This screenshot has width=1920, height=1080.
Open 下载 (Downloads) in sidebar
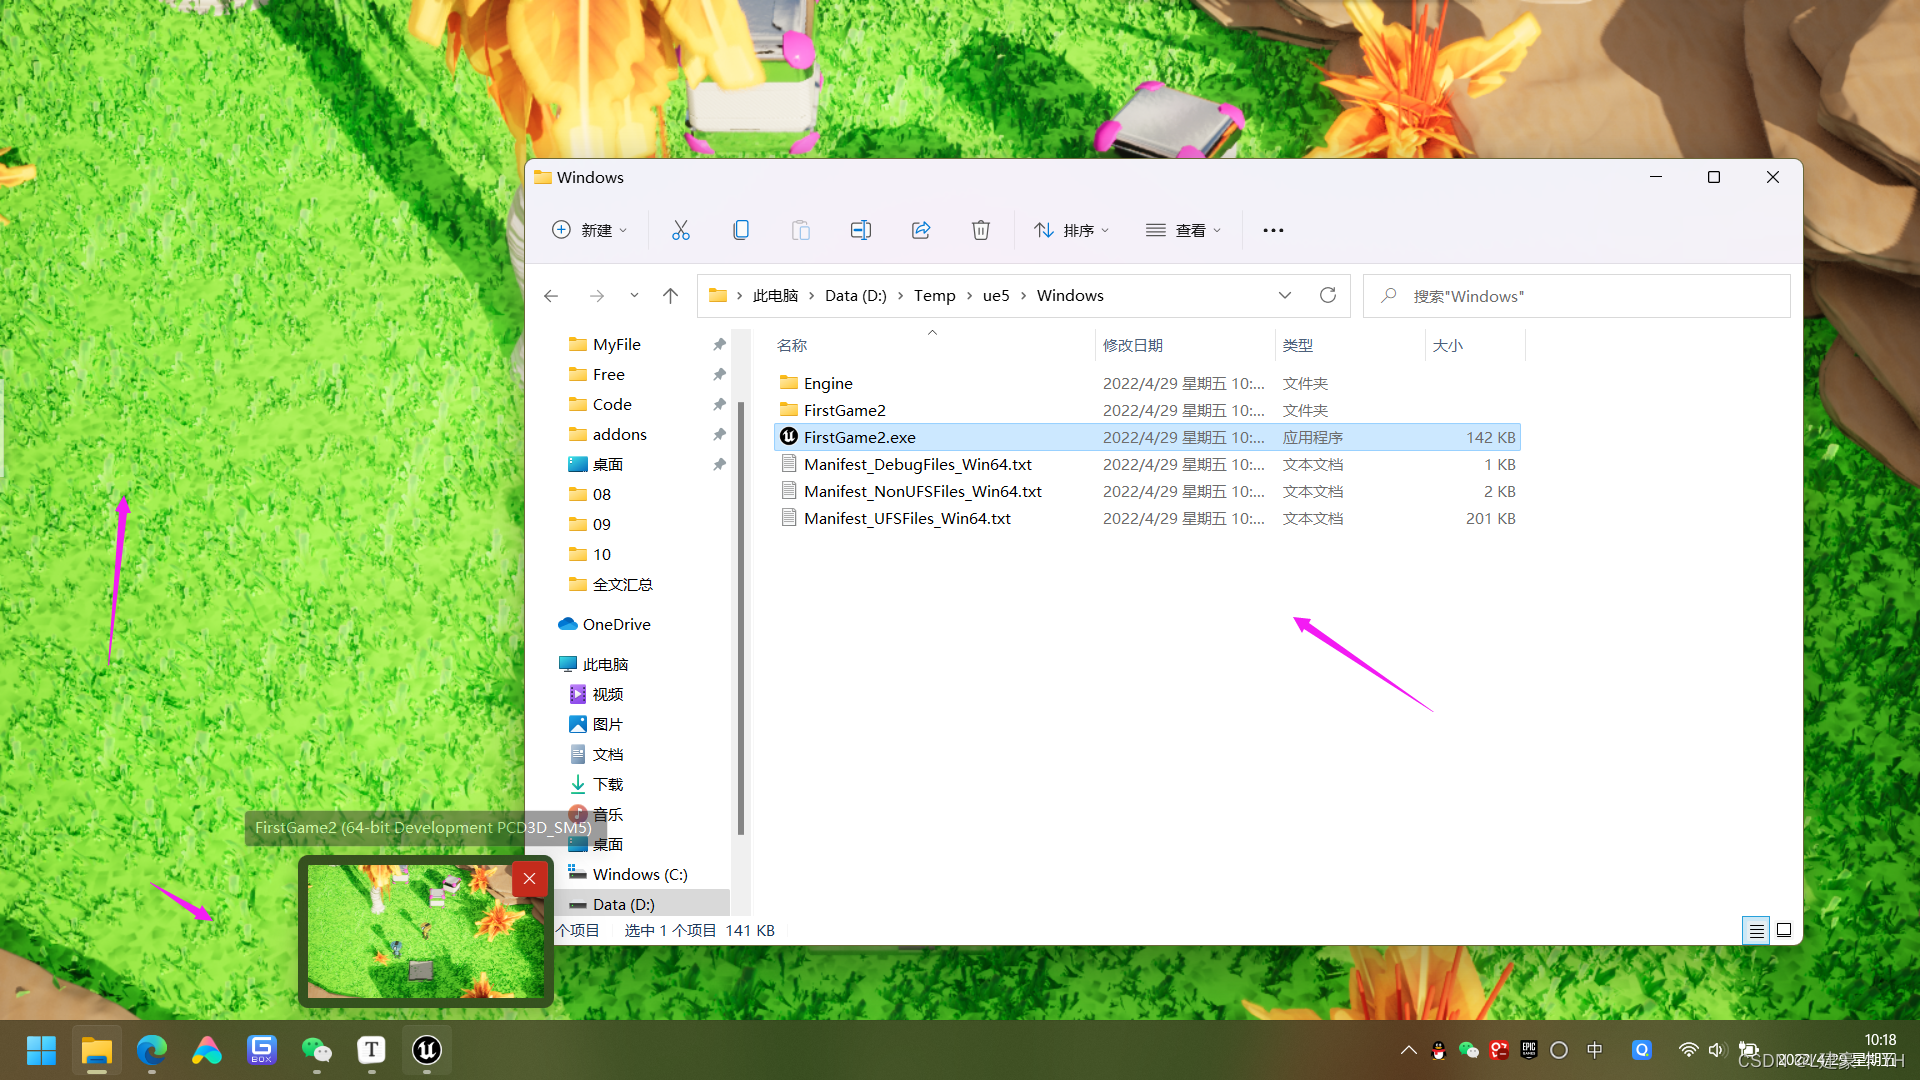[x=607, y=784]
